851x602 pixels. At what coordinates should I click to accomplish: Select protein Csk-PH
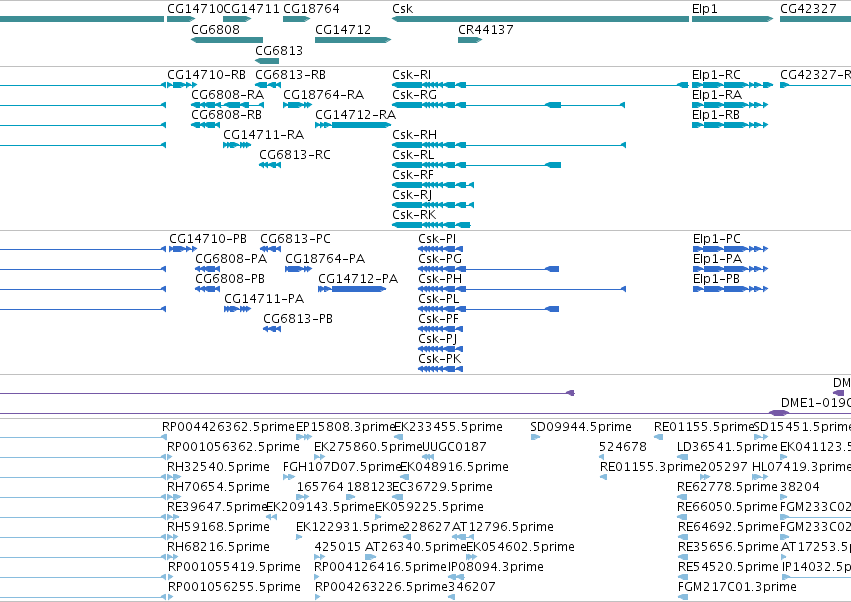tap(440, 279)
